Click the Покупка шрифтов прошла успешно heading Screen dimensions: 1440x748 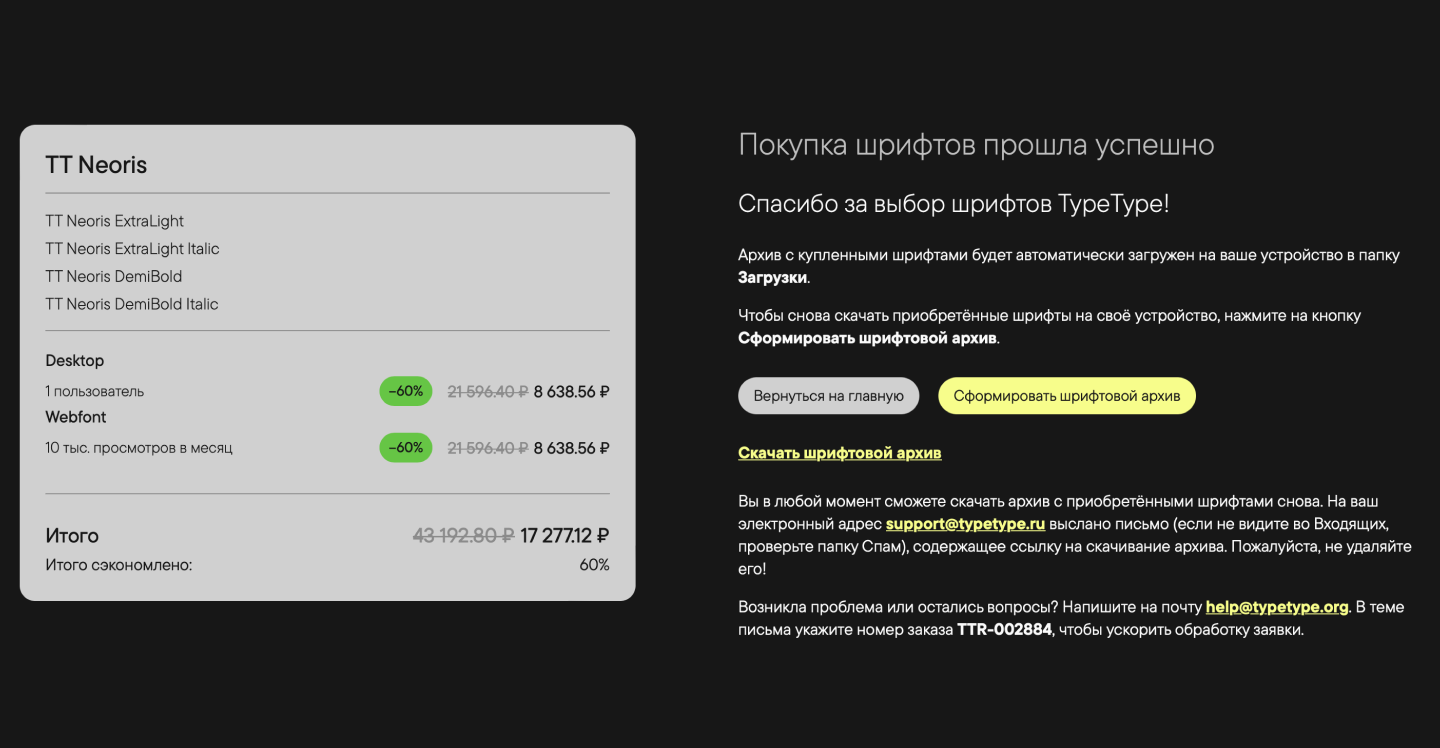click(976, 145)
